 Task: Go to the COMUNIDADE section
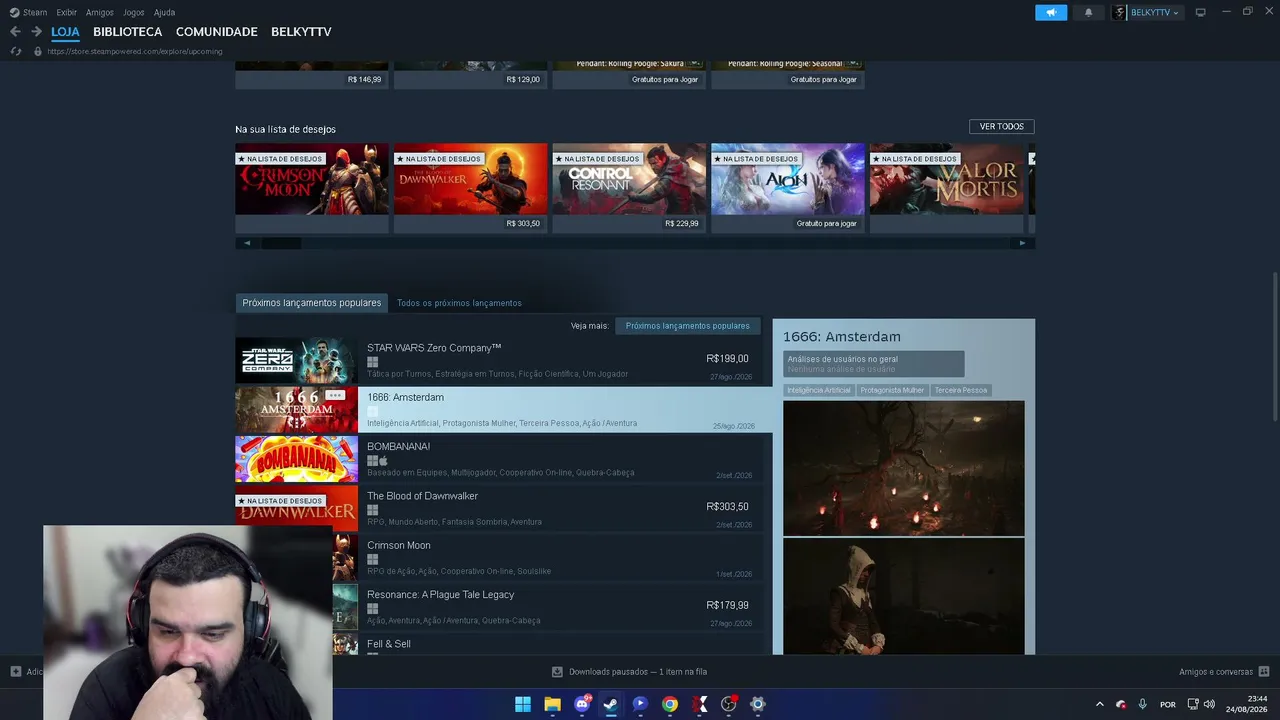(217, 32)
